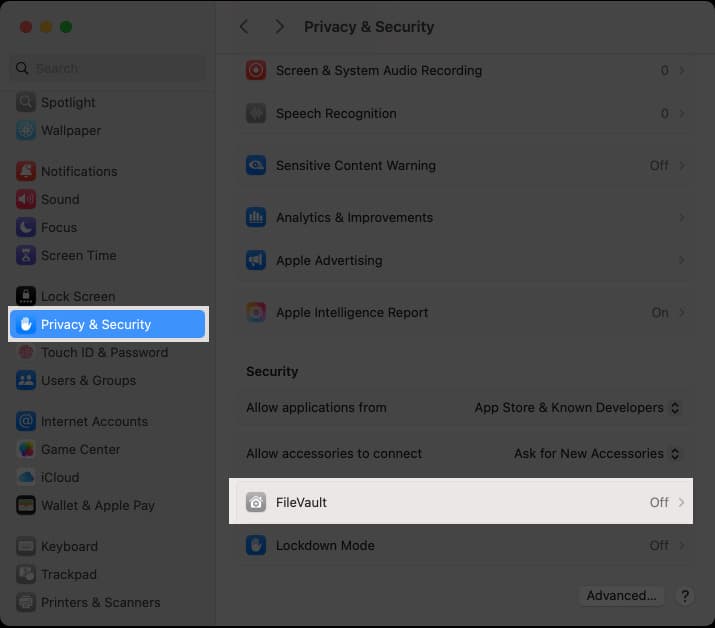Click Sensitive Content Warning Off value

pyautogui.click(x=659, y=165)
